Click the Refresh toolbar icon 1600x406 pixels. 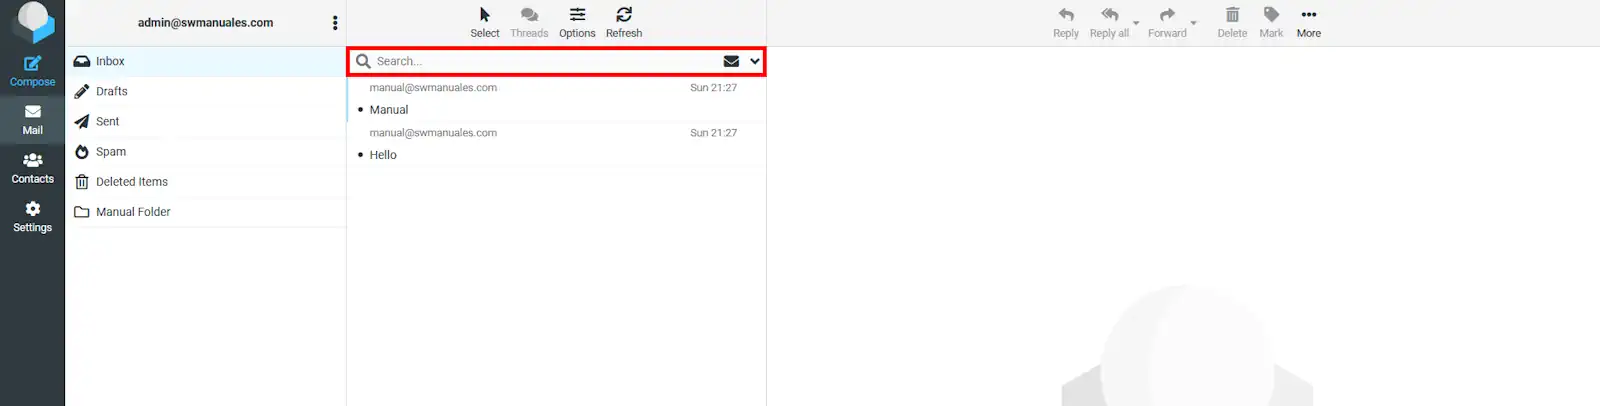click(624, 15)
